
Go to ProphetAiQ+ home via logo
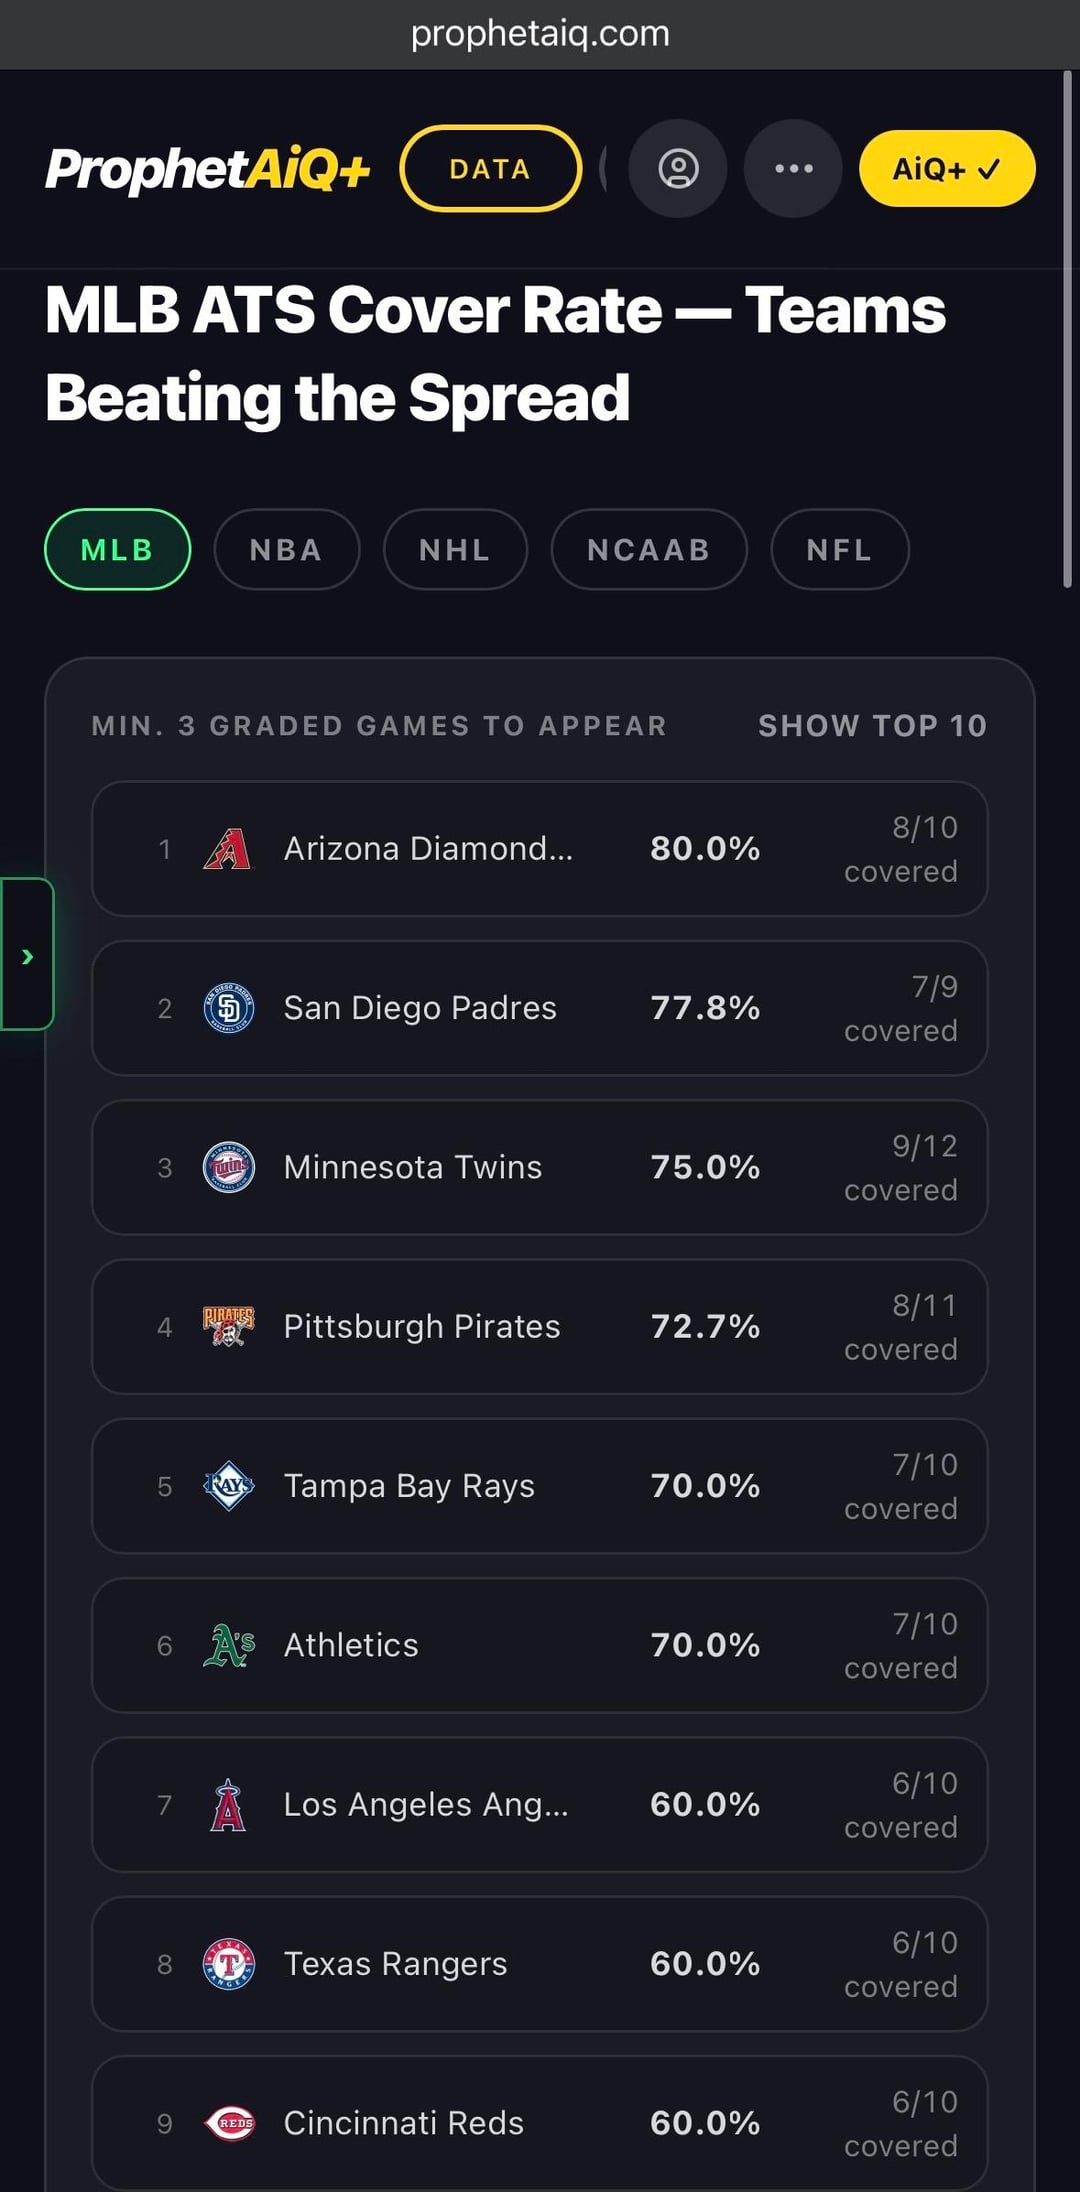click(x=208, y=169)
